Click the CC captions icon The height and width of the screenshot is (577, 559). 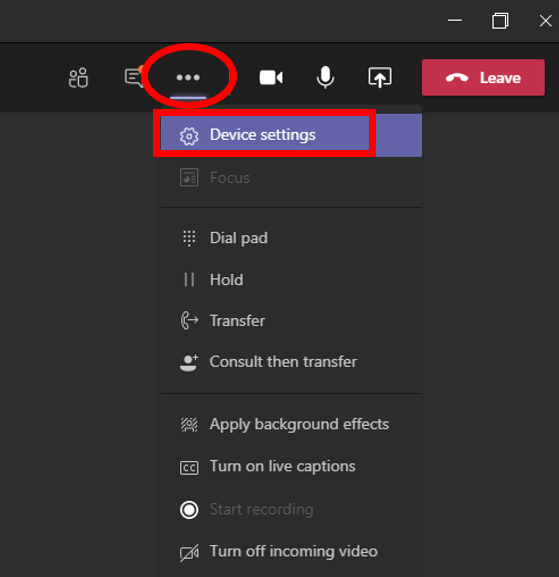[189, 468]
